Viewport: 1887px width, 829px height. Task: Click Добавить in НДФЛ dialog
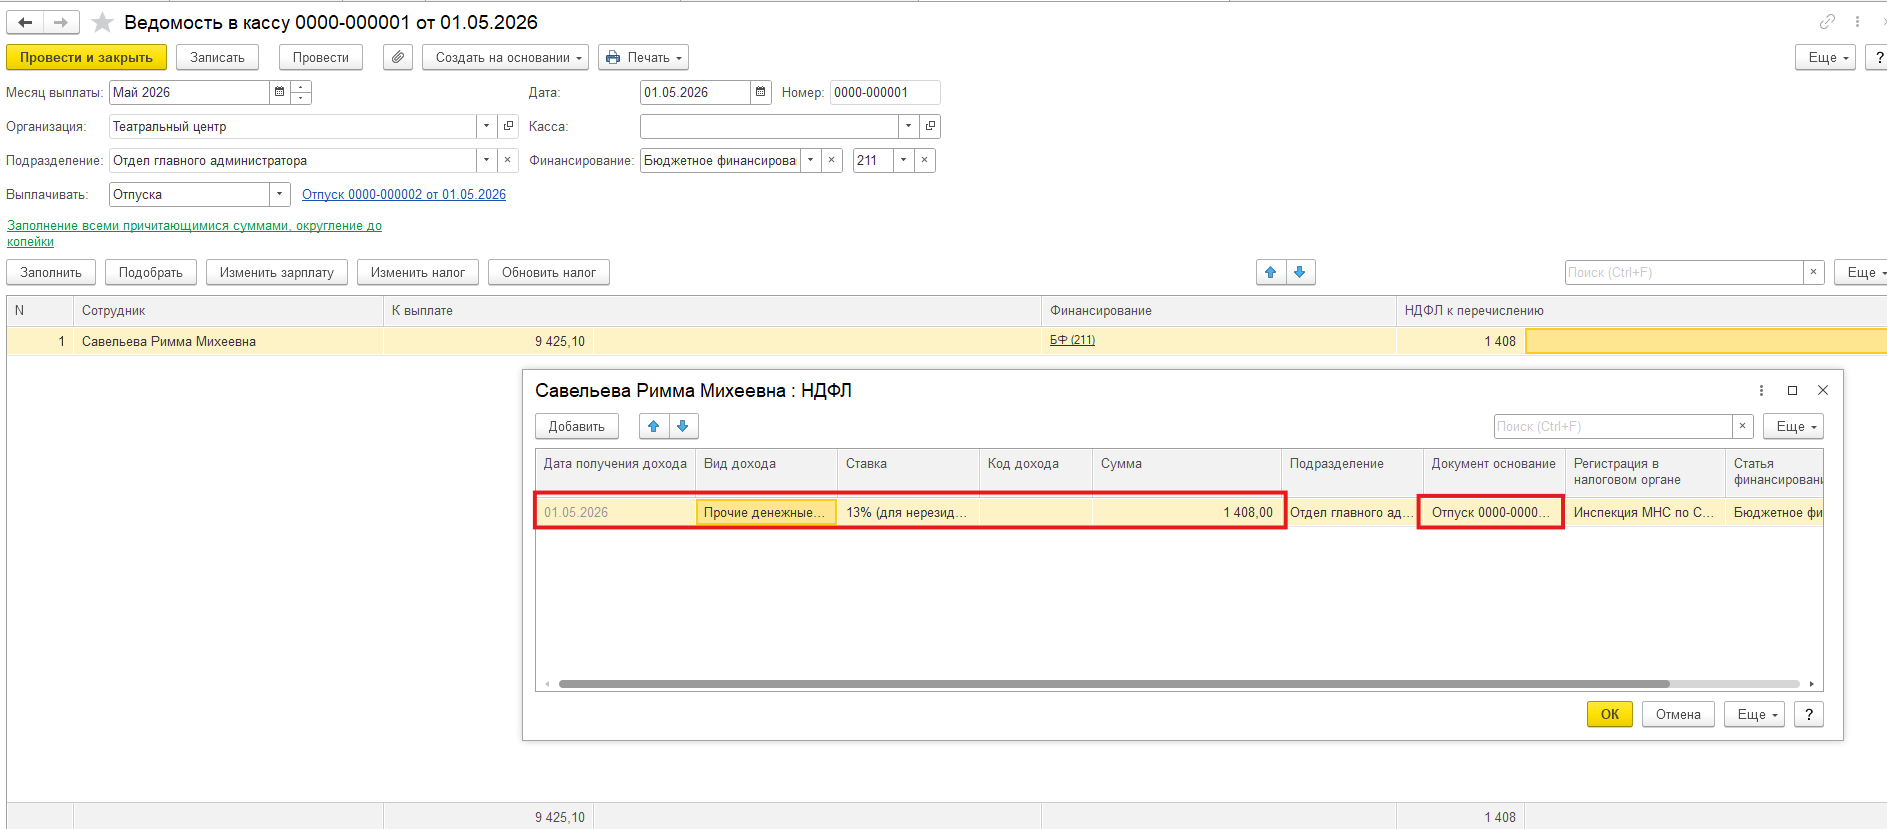[x=577, y=426]
